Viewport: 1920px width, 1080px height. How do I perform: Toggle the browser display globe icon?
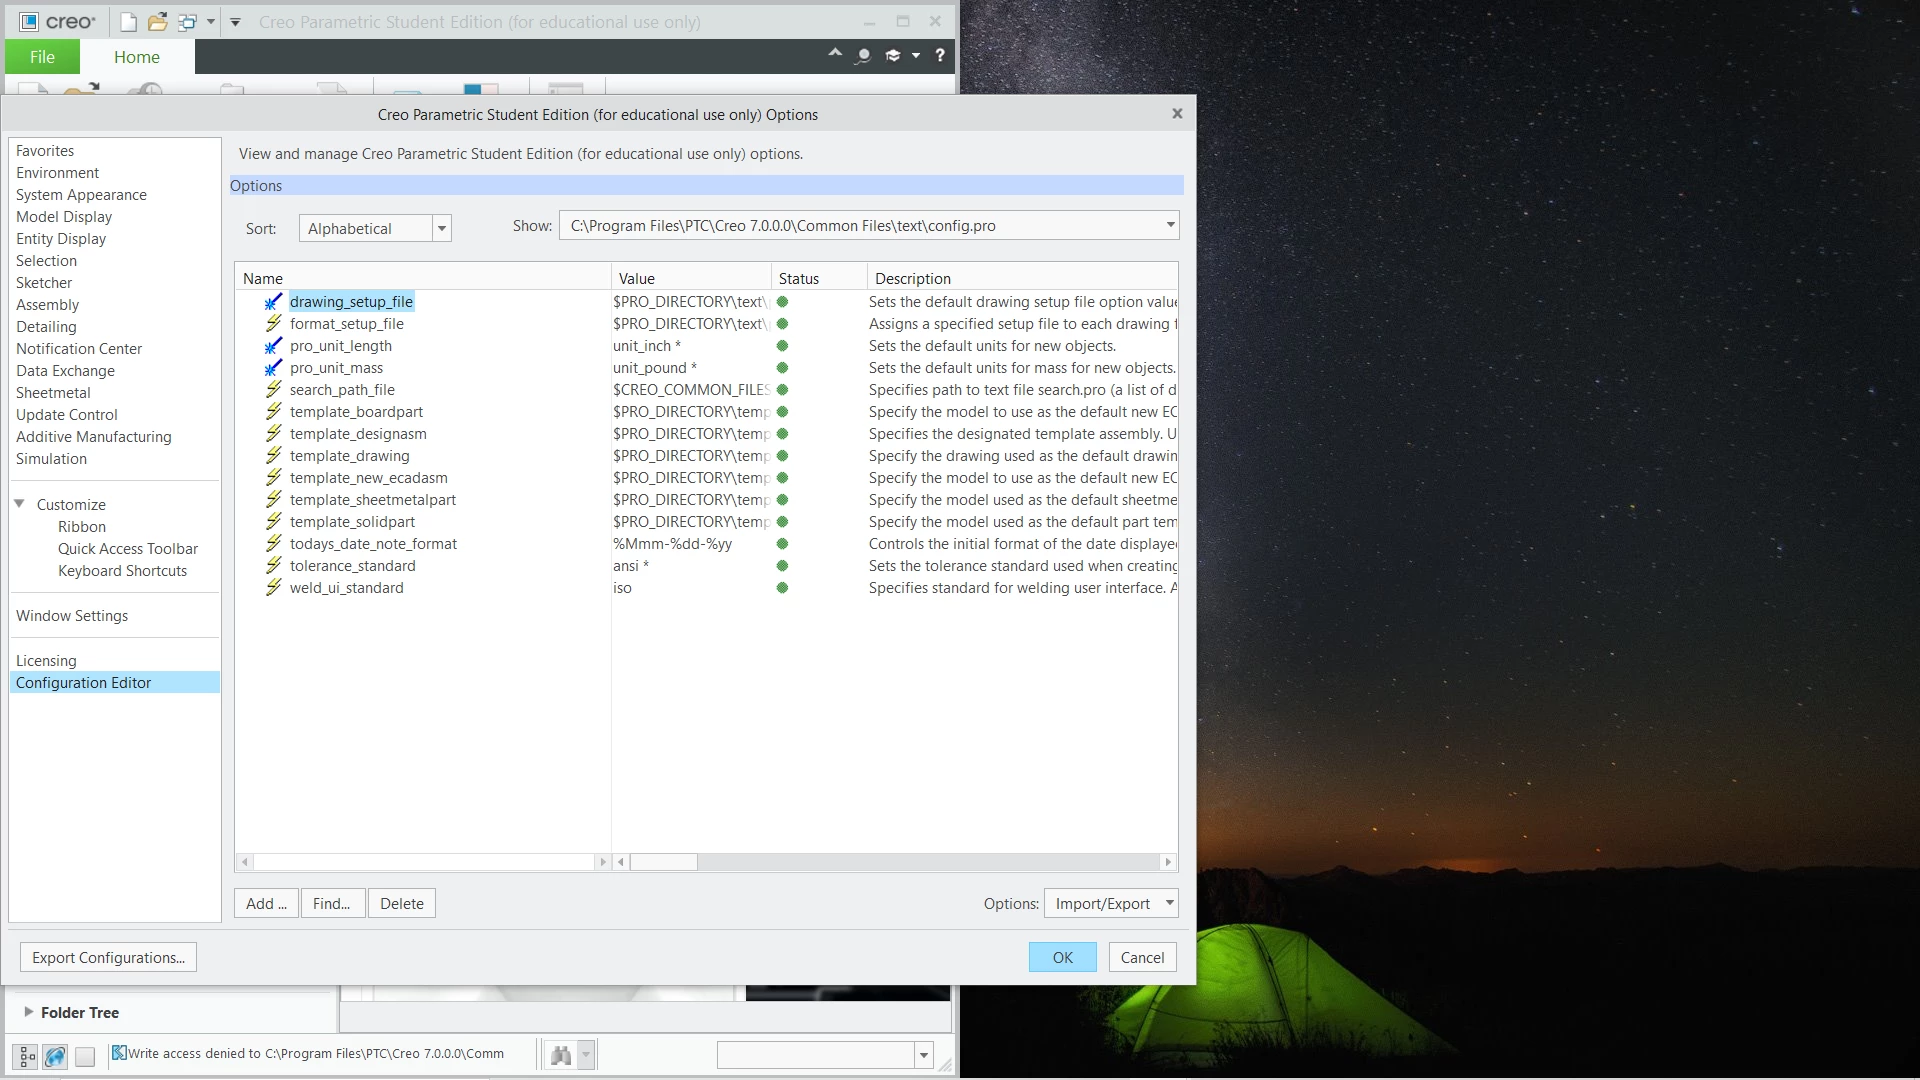[x=56, y=1056]
